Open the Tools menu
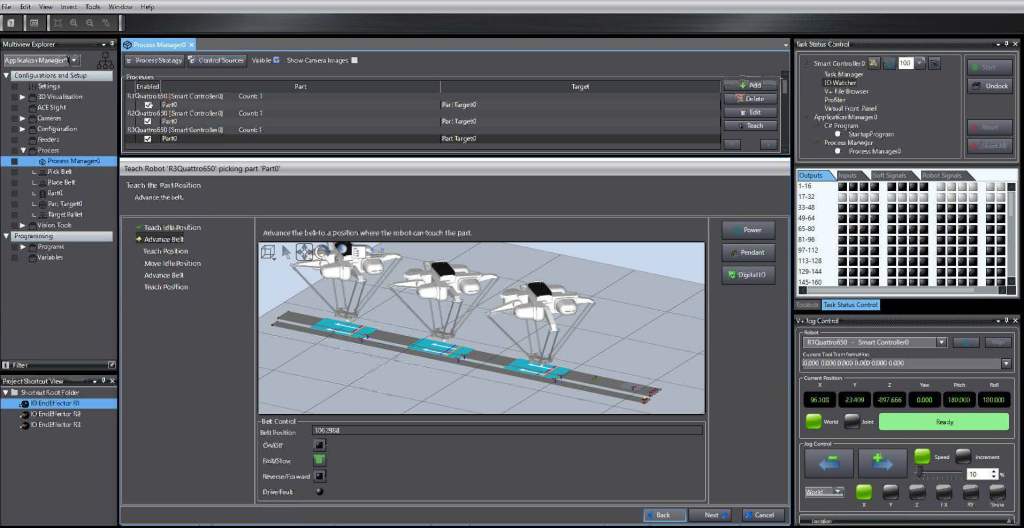This screenshot has height=528, width=1024. (93, 7)
